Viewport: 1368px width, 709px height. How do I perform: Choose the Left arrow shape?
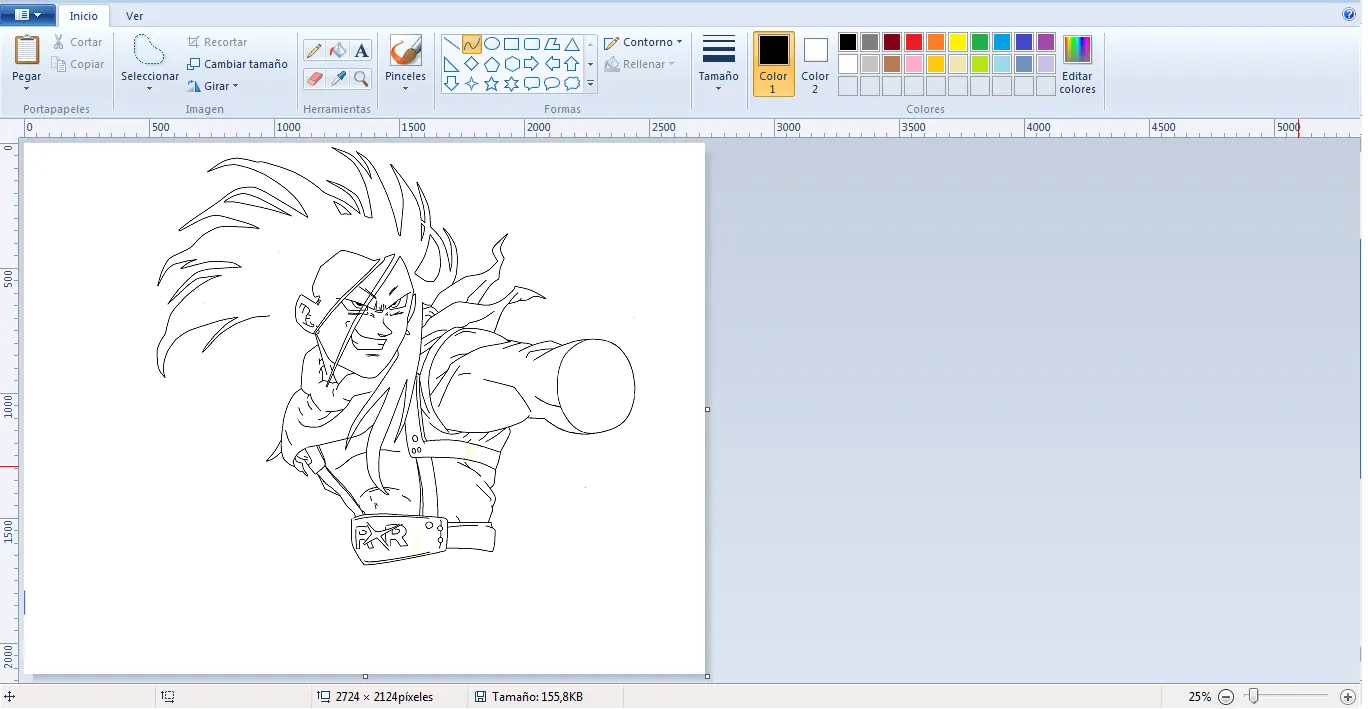(552, 64)
